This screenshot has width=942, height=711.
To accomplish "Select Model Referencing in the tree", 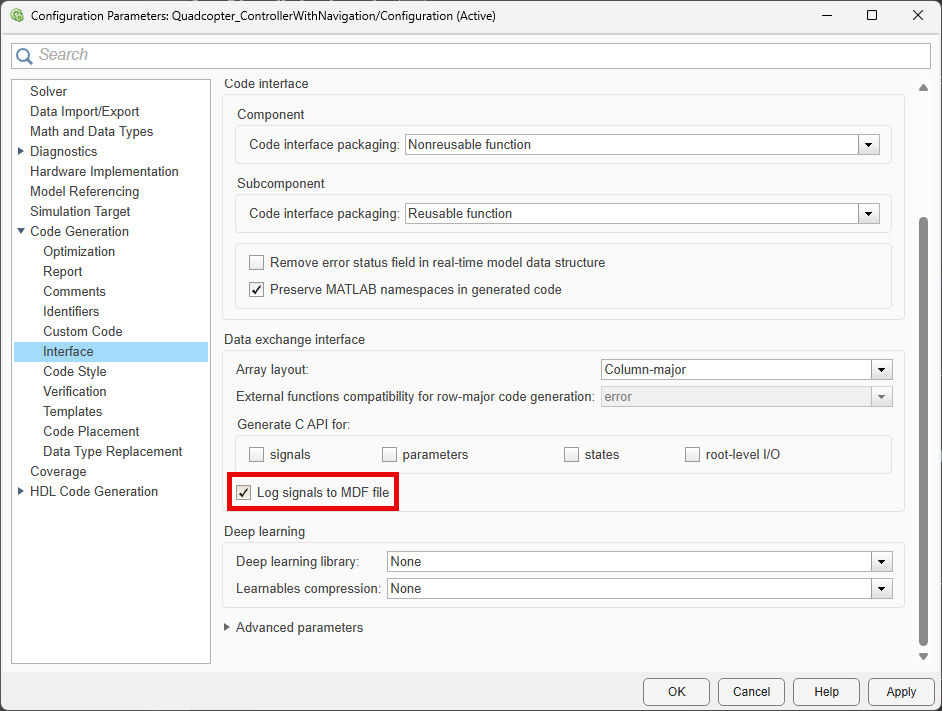I will (85, 191).
